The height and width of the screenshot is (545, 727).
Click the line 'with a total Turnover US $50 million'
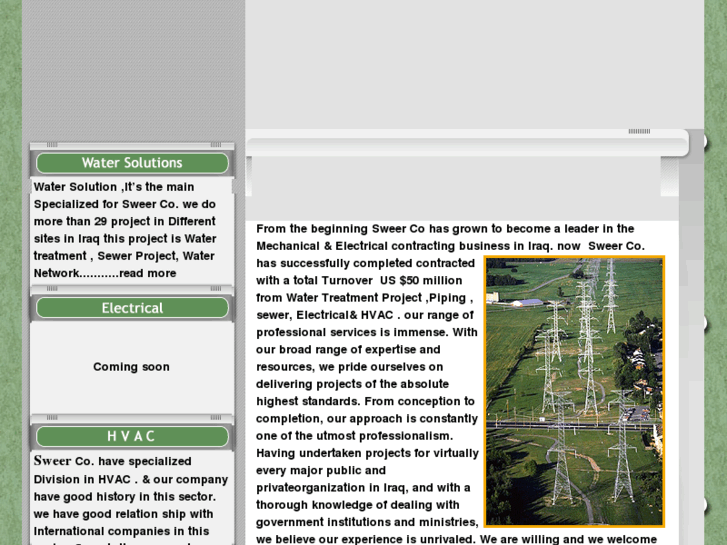pyautogui.click(x=359, y=281)
